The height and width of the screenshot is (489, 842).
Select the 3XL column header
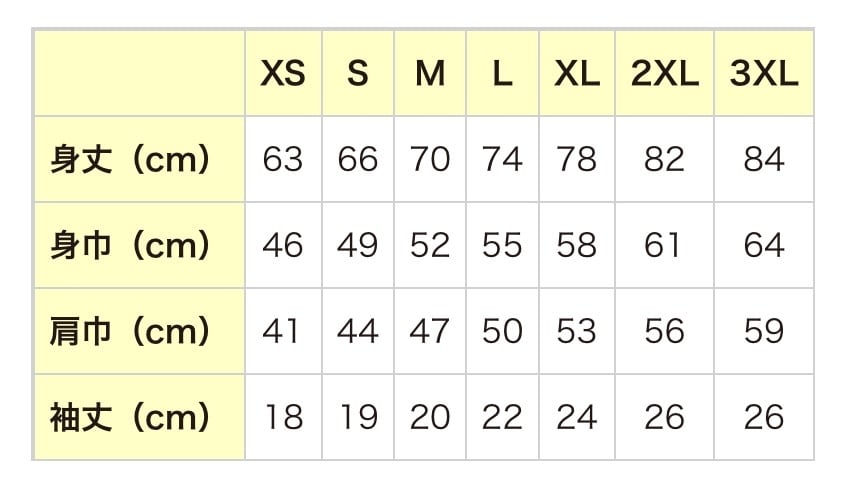click(x=764, y=73)
